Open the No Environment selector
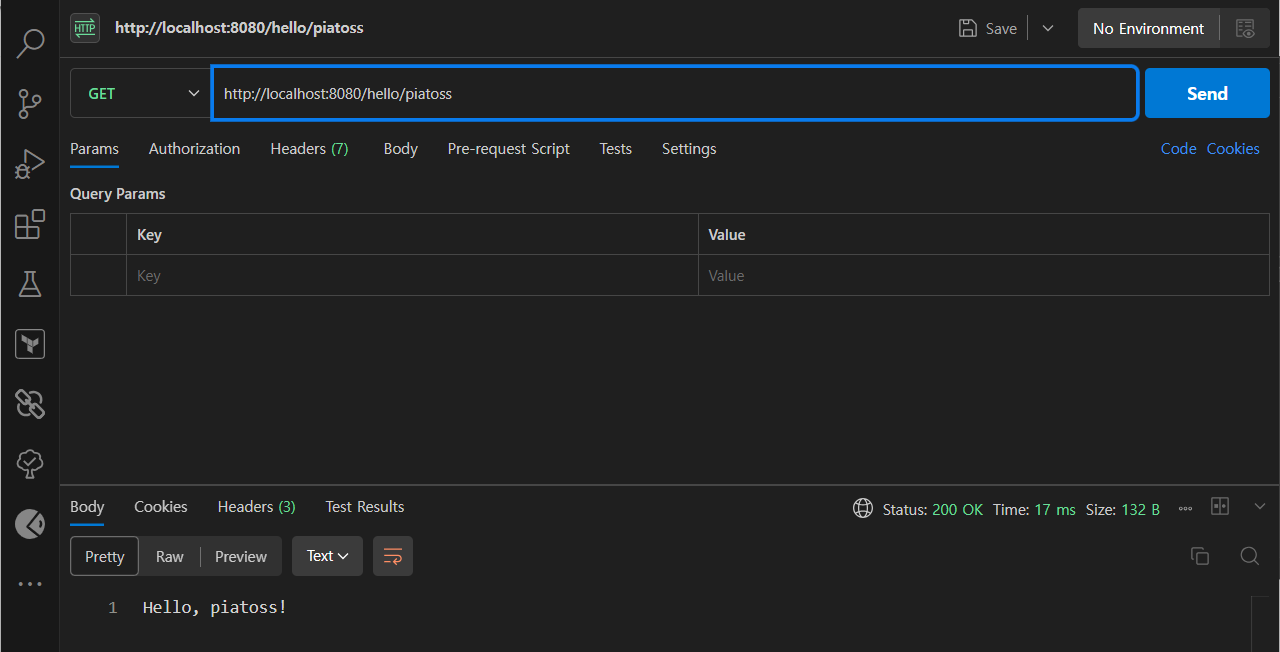 1148,28
